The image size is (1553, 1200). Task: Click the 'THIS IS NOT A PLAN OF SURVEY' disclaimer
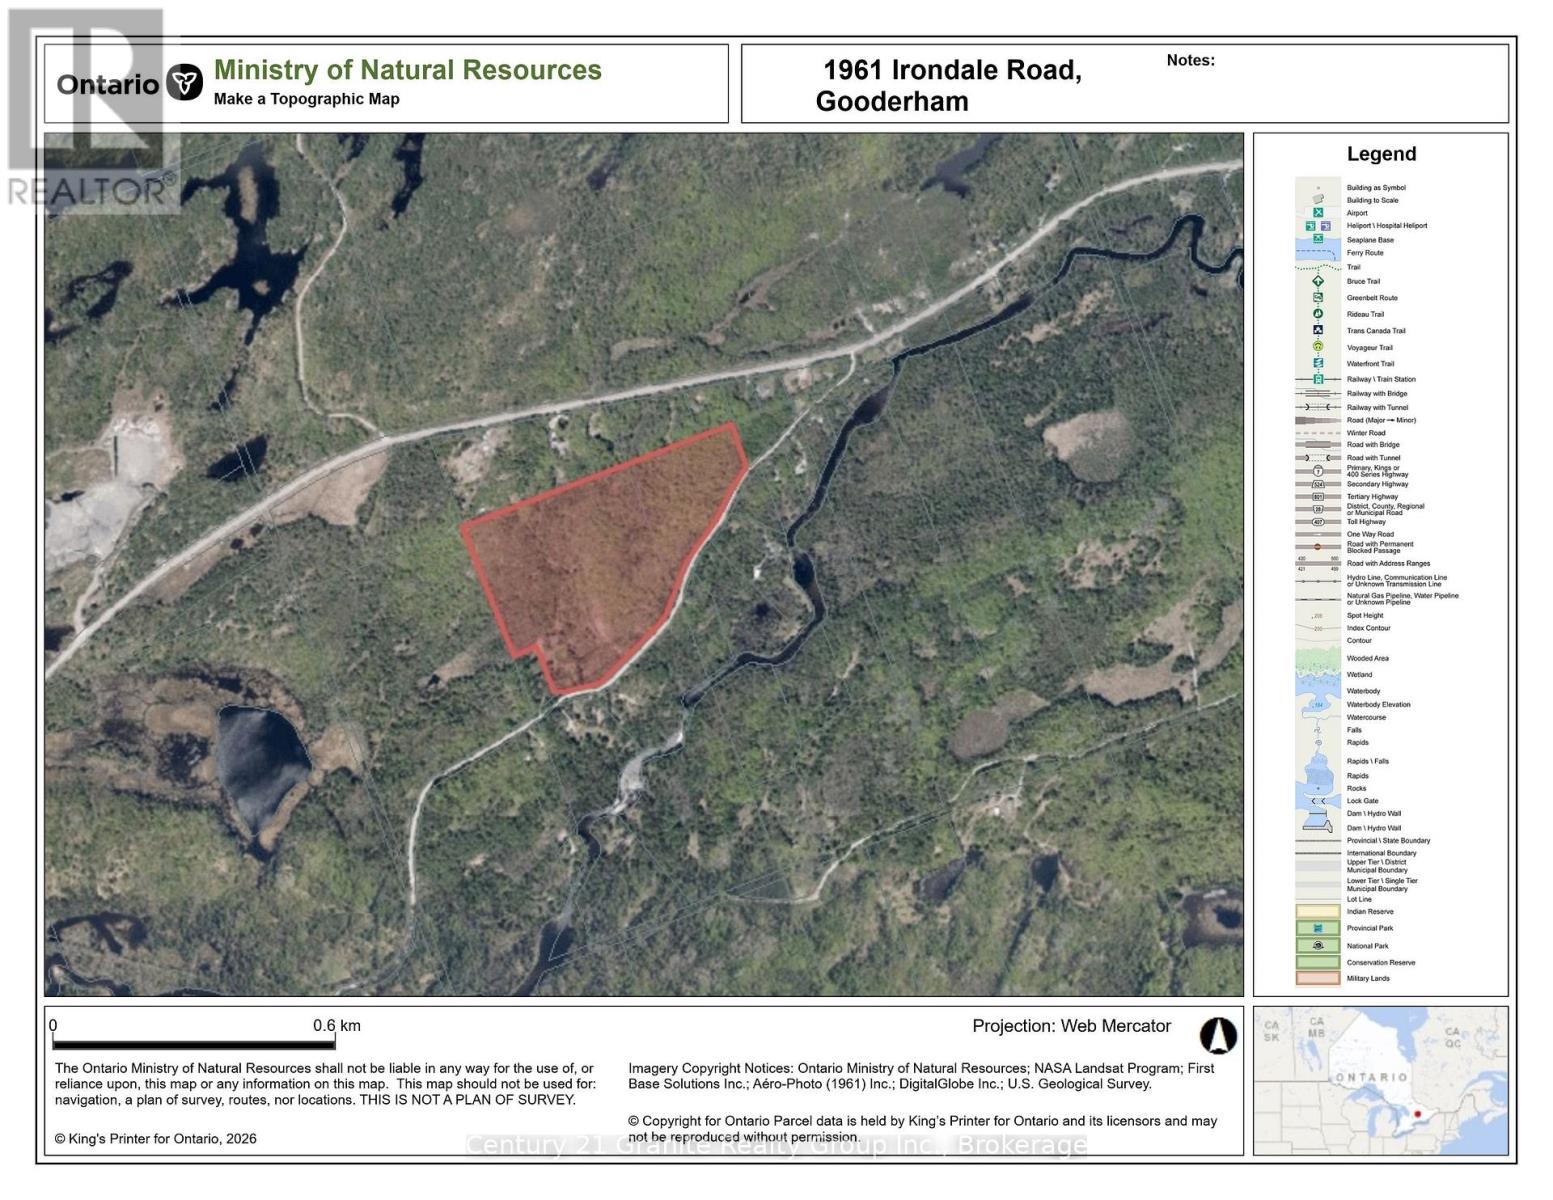pos(467,1100)
